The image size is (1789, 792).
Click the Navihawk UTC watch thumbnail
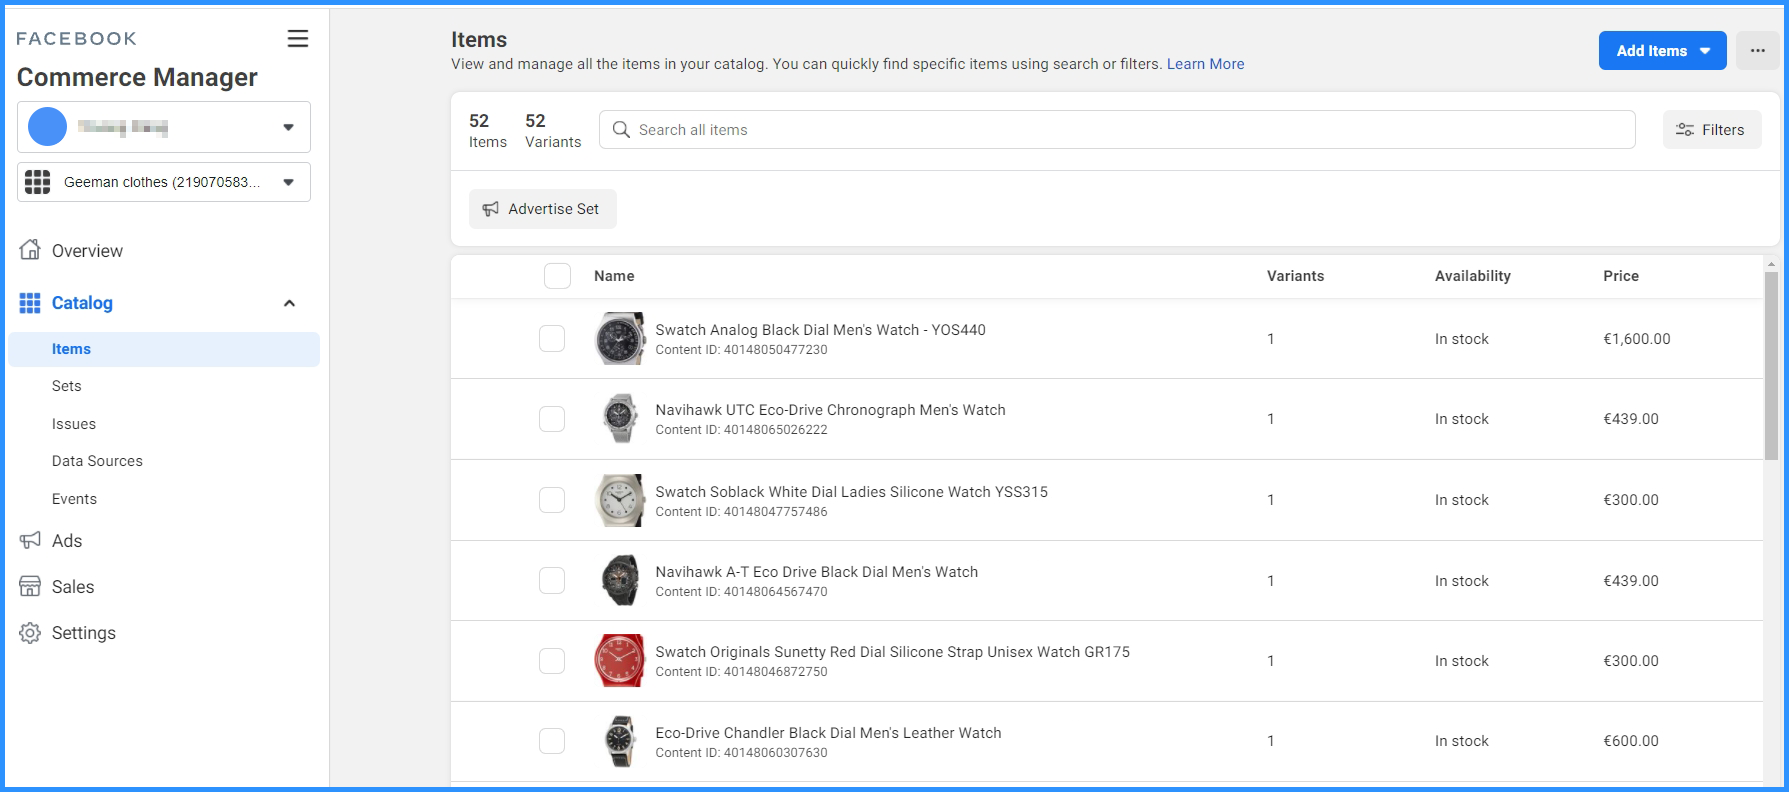pyautogui.click(x=620, y=418)
